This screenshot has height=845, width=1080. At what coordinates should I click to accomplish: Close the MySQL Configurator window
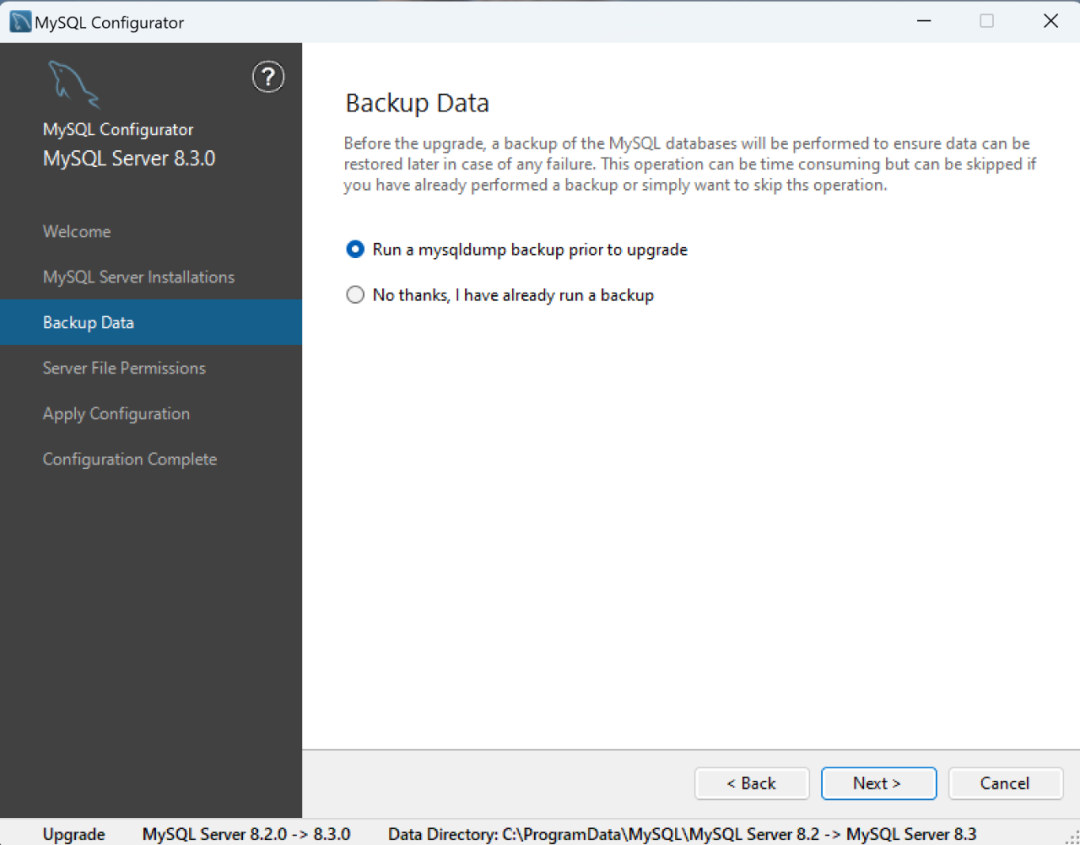(1050, 21)
